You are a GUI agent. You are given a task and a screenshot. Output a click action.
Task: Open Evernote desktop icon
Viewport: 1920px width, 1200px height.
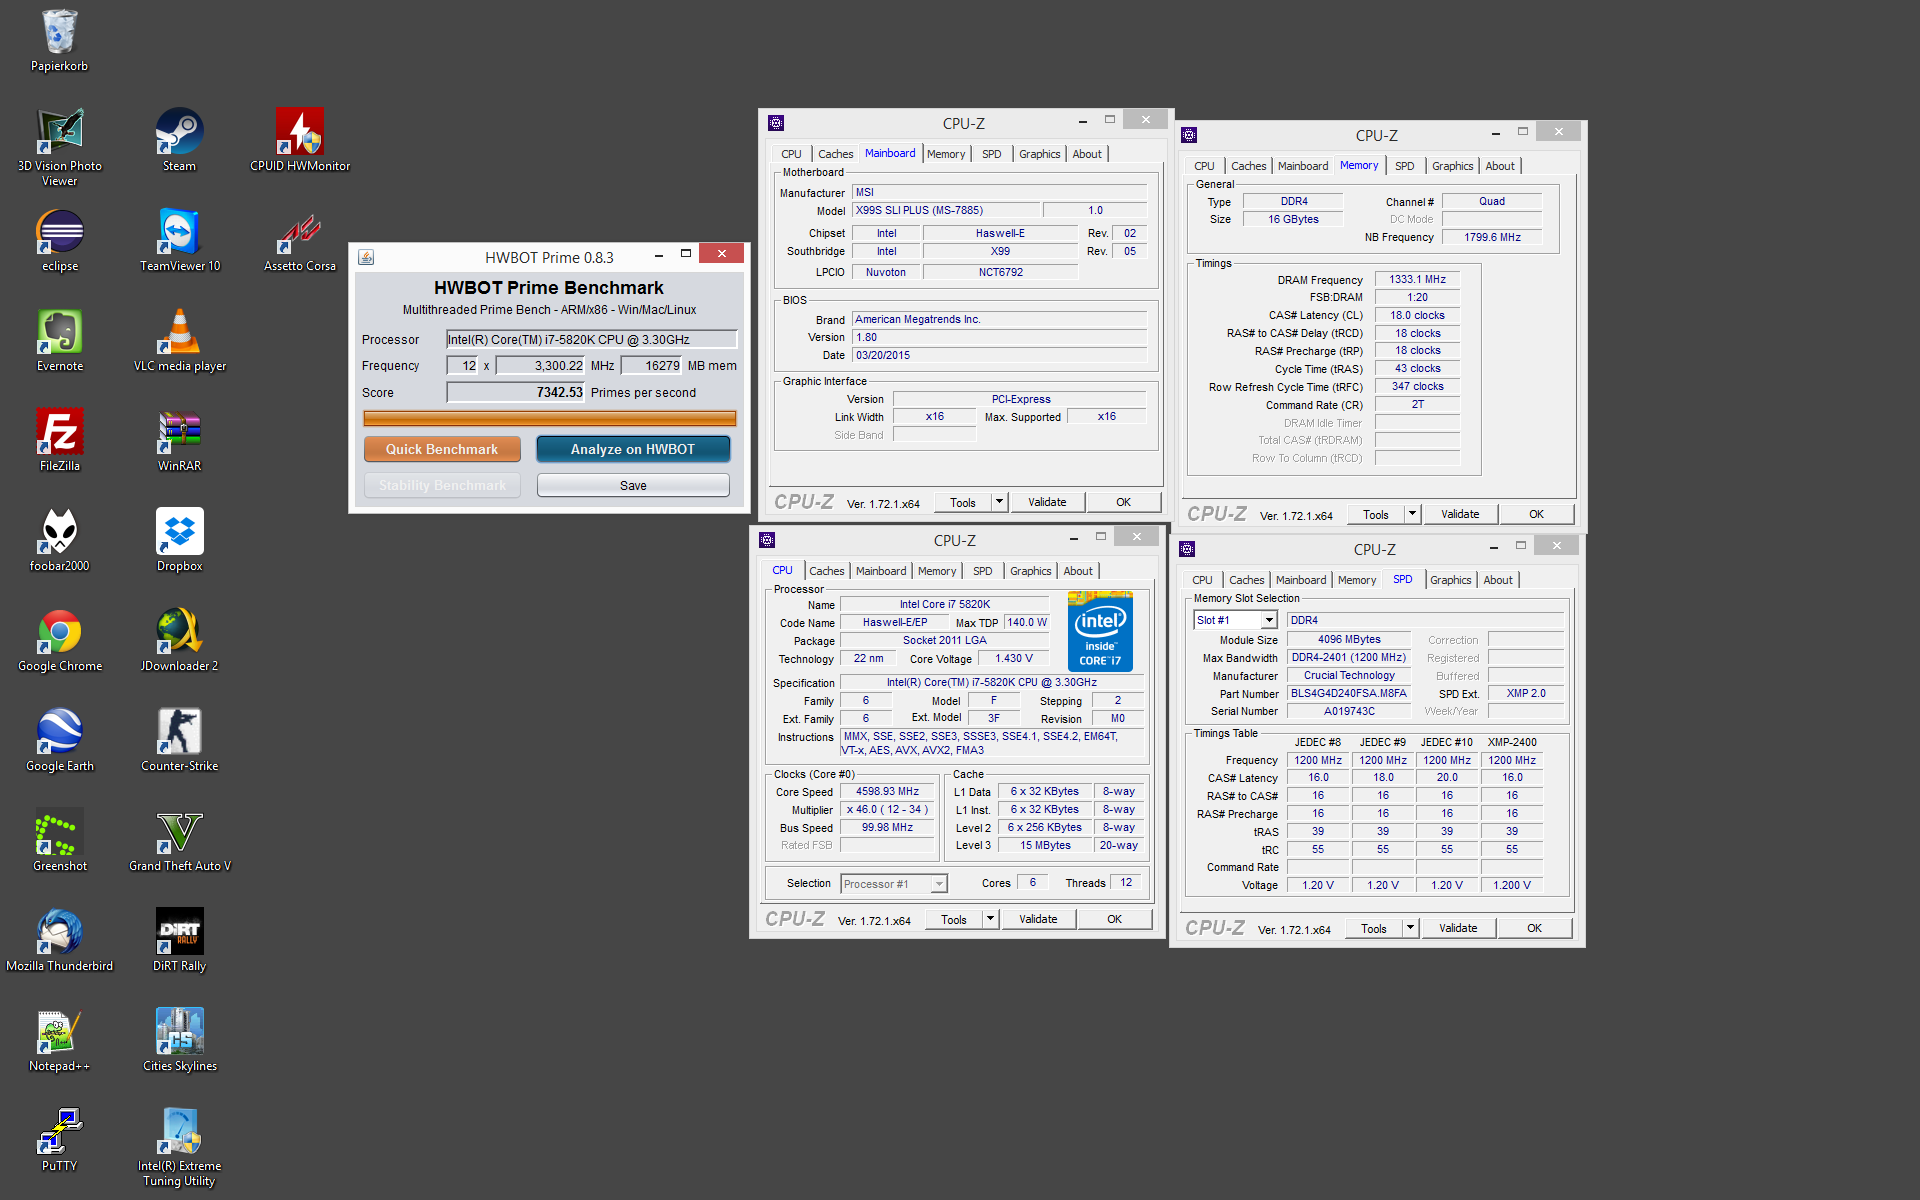[x=59, y=340]
